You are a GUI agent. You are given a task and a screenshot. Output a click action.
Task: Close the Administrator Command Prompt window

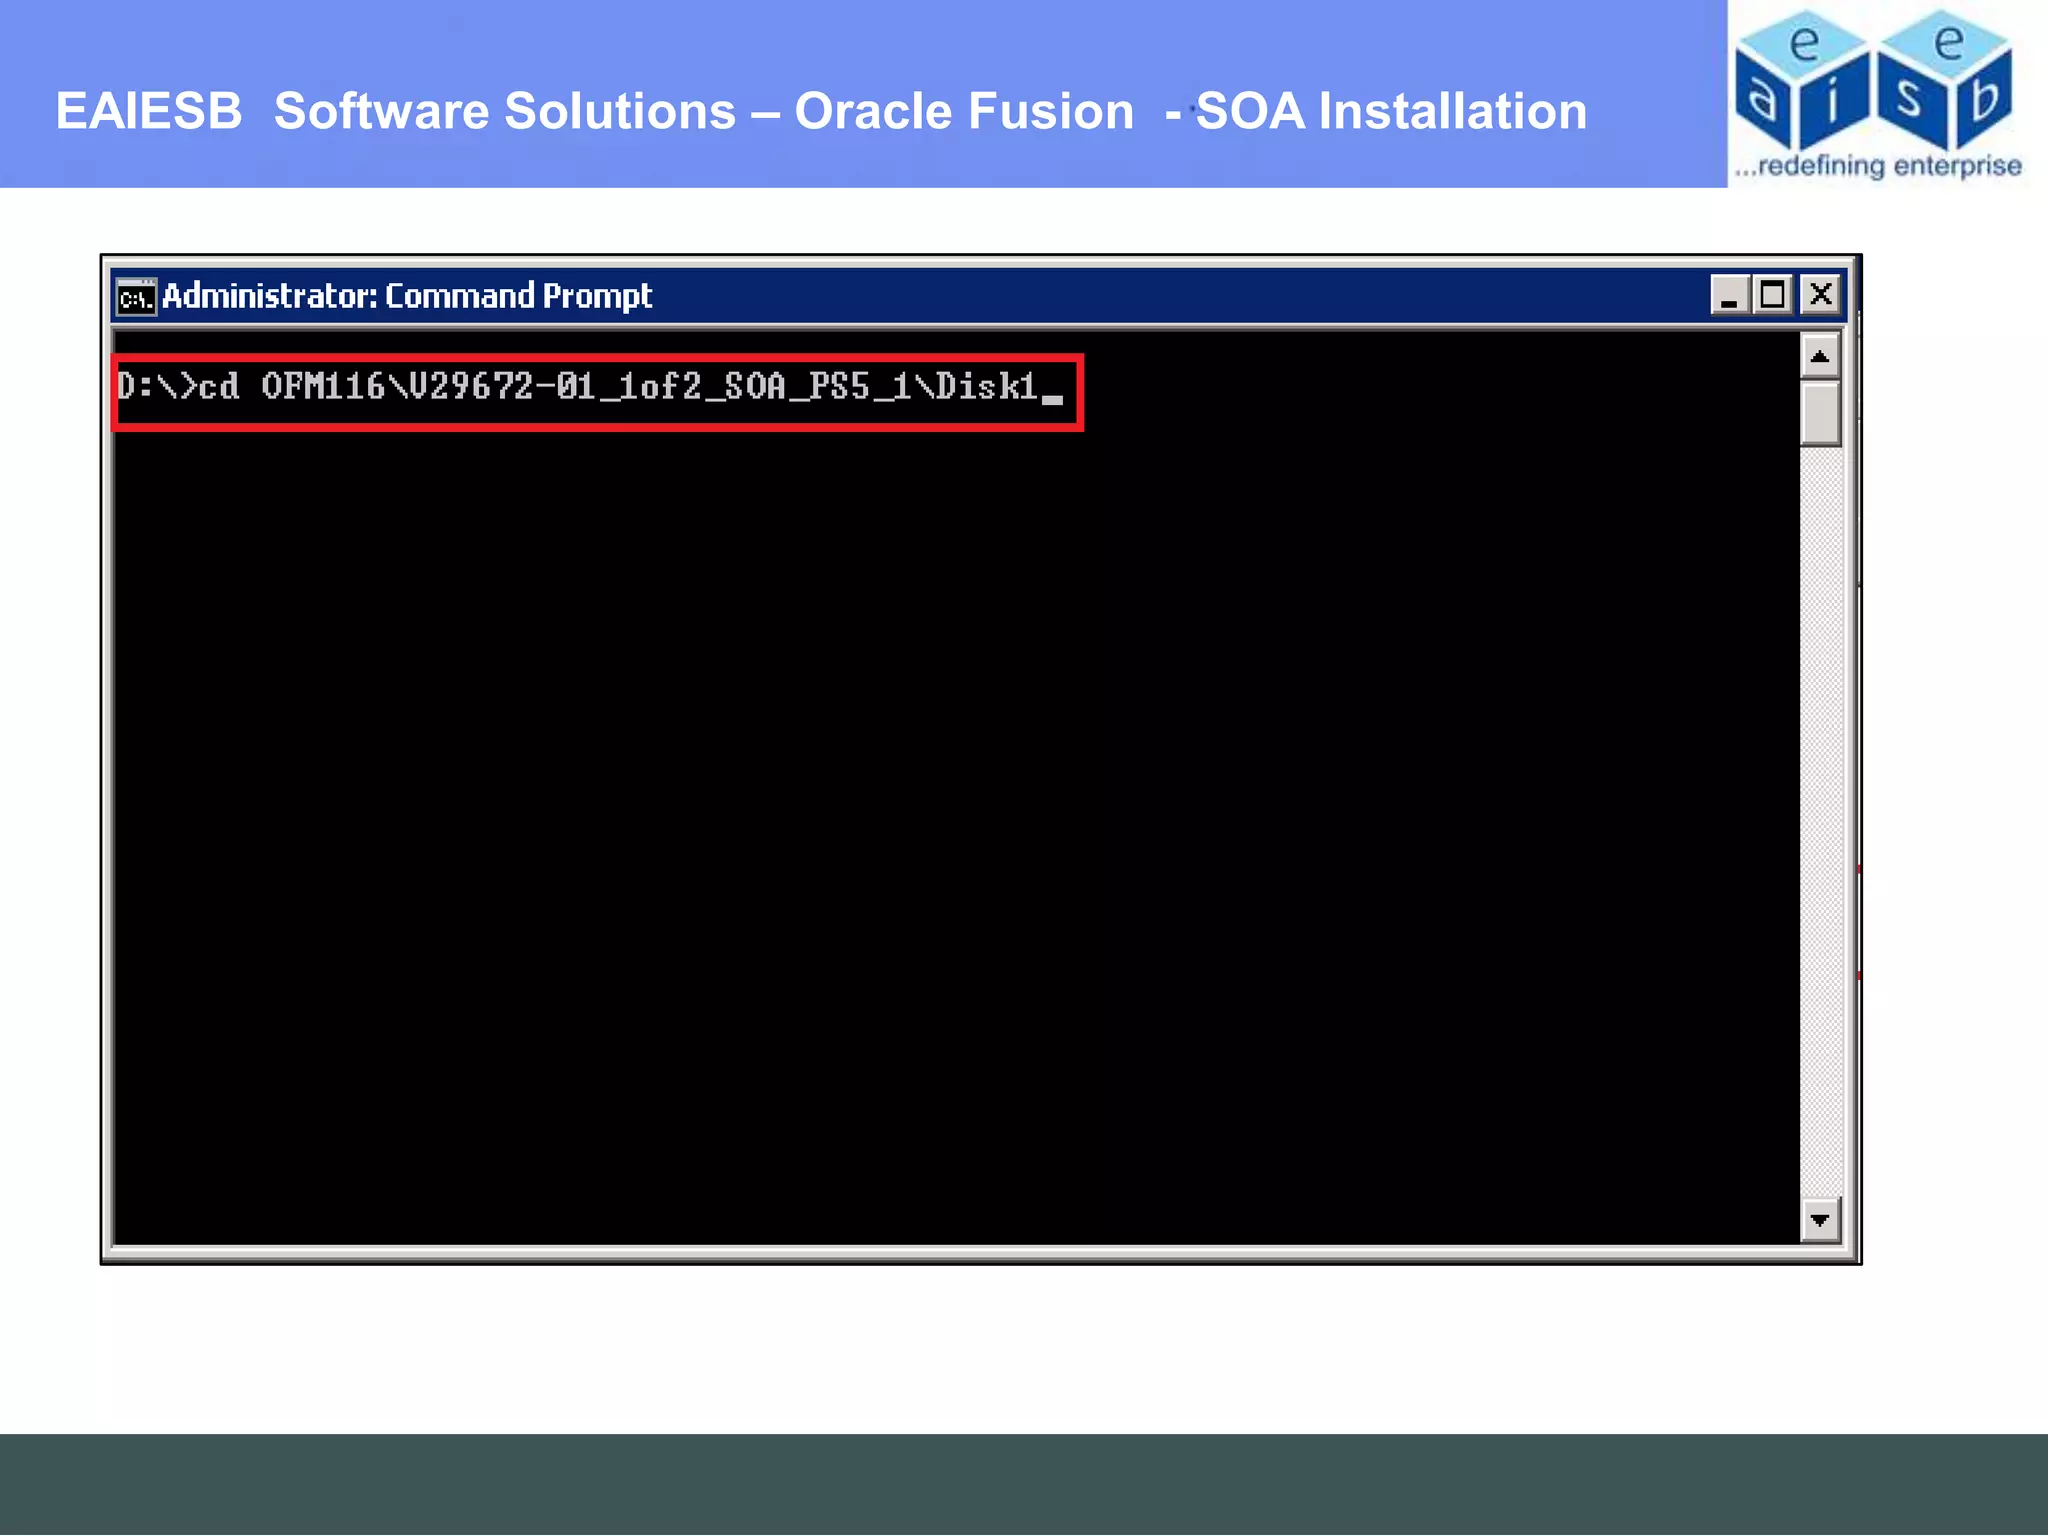1821,295
